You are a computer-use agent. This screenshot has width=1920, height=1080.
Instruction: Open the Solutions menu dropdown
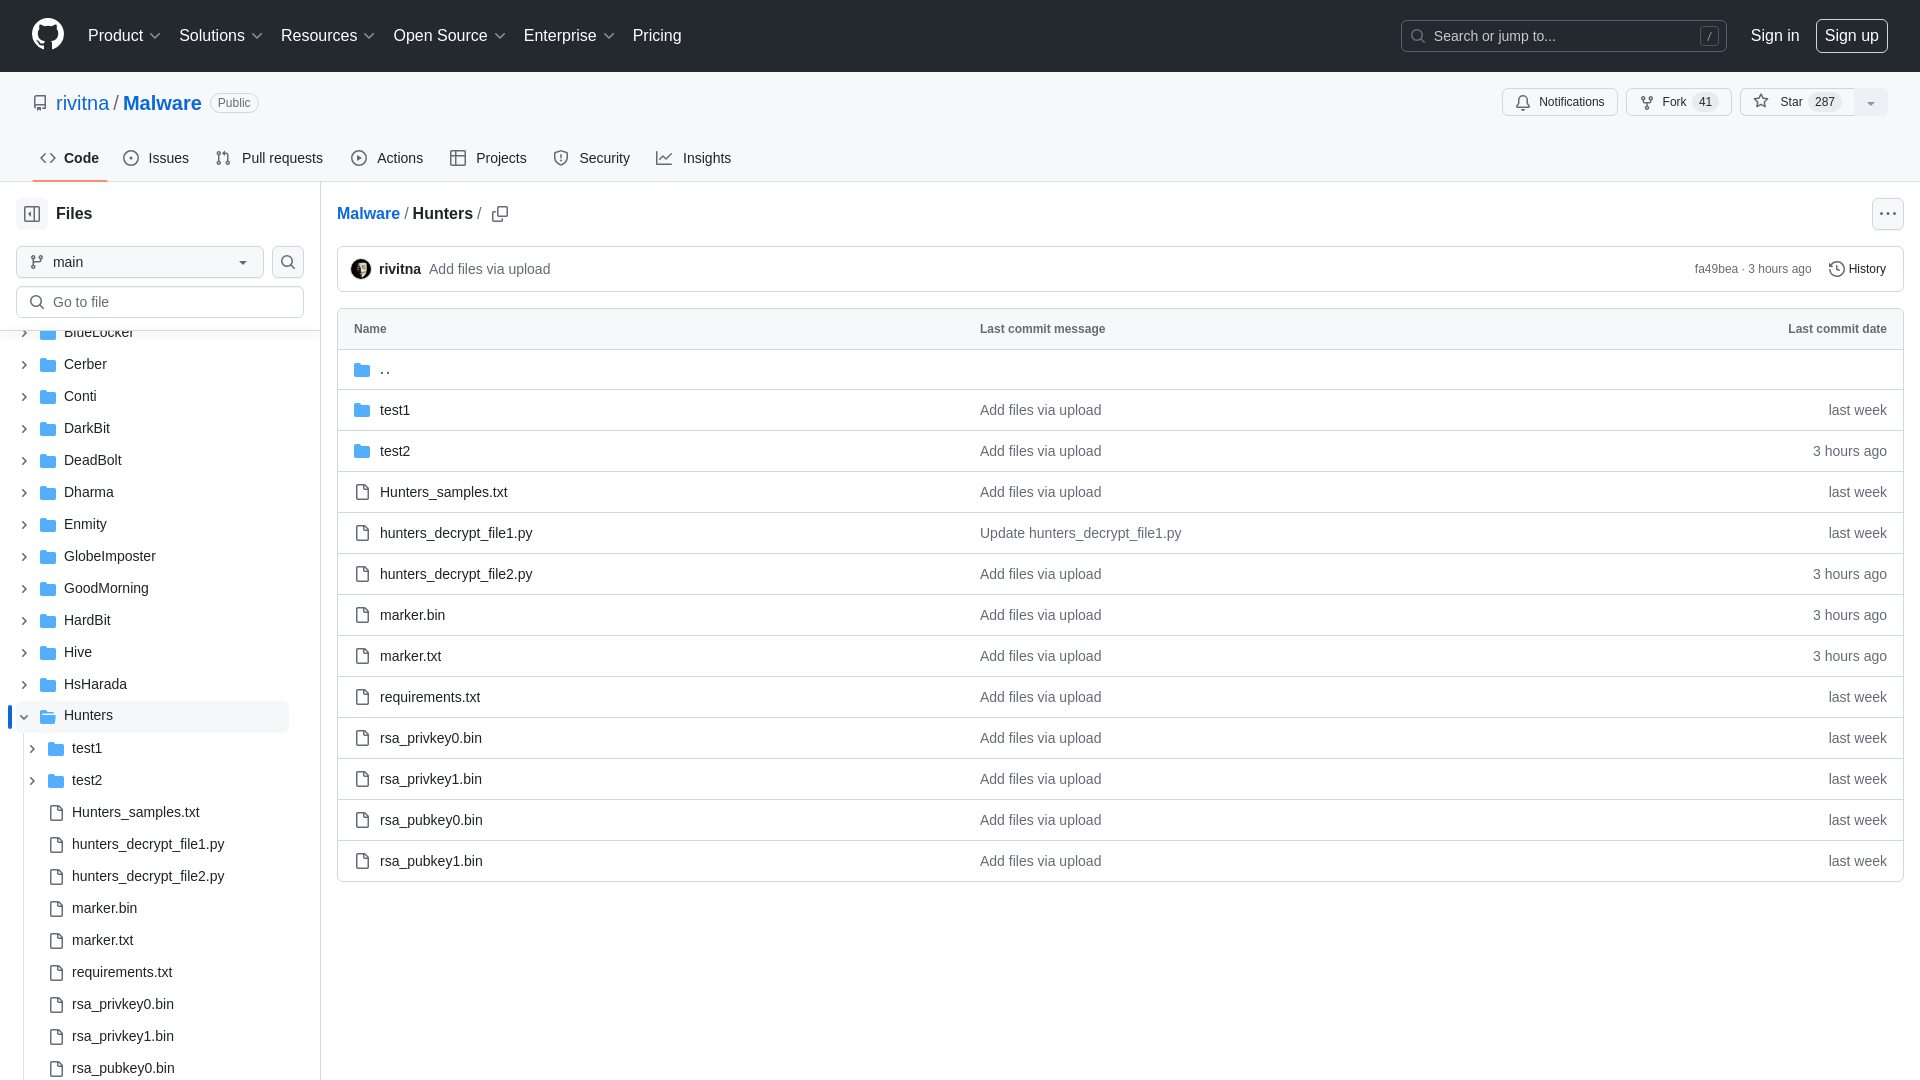tap(221, 35)
